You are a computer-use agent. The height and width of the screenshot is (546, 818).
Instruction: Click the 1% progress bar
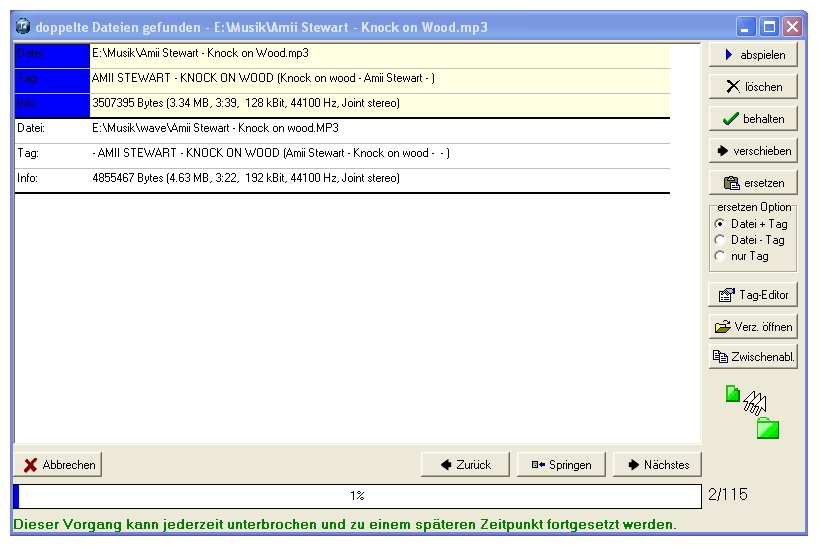coord(357,496)
